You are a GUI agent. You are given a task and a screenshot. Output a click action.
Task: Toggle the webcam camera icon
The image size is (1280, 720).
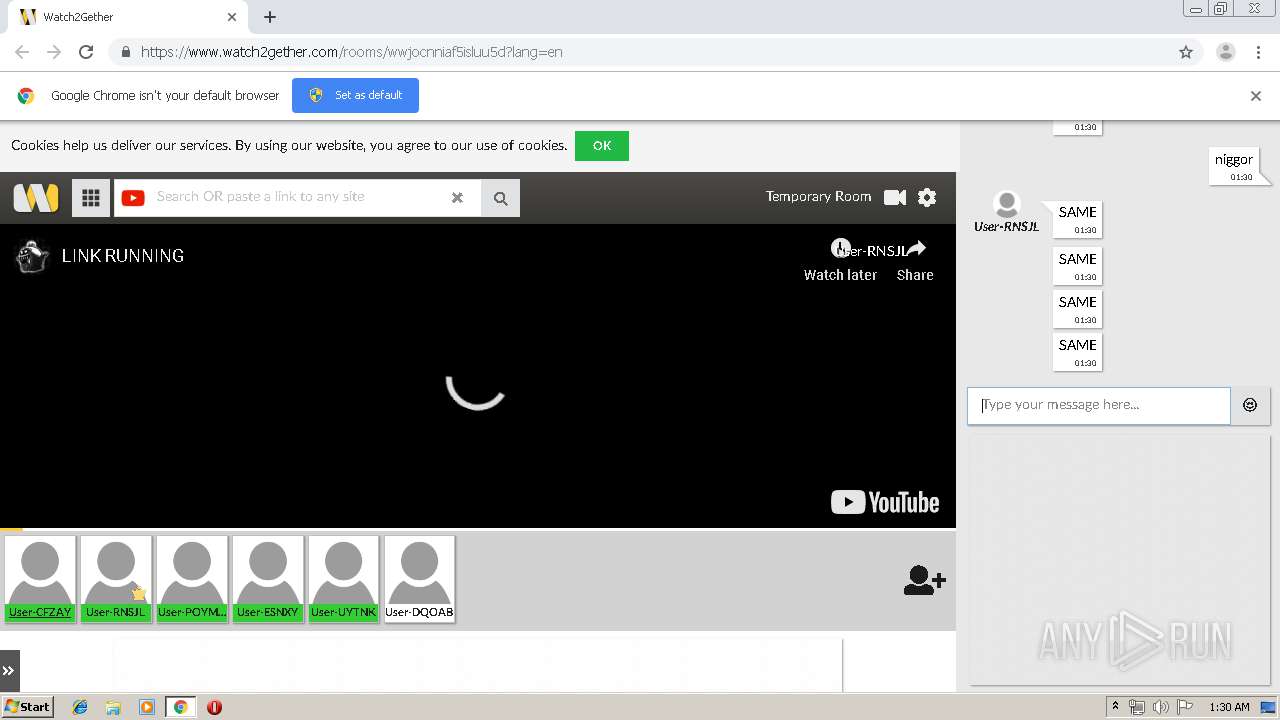point(895,198)
